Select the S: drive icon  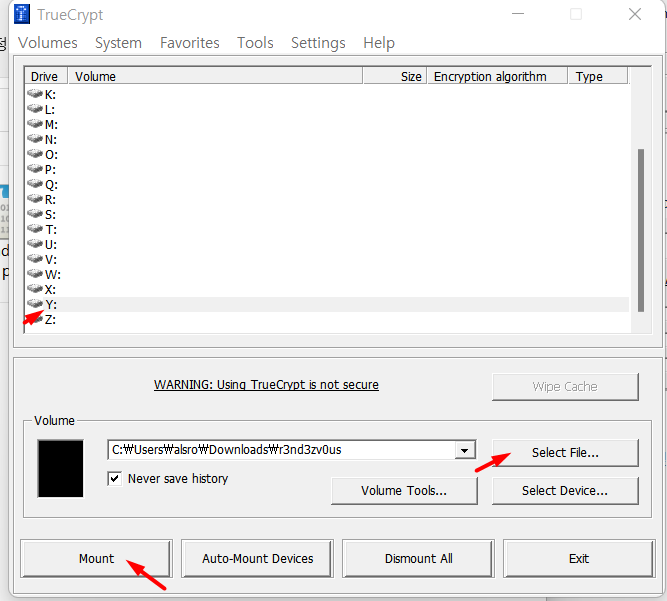tap(35, 214)
